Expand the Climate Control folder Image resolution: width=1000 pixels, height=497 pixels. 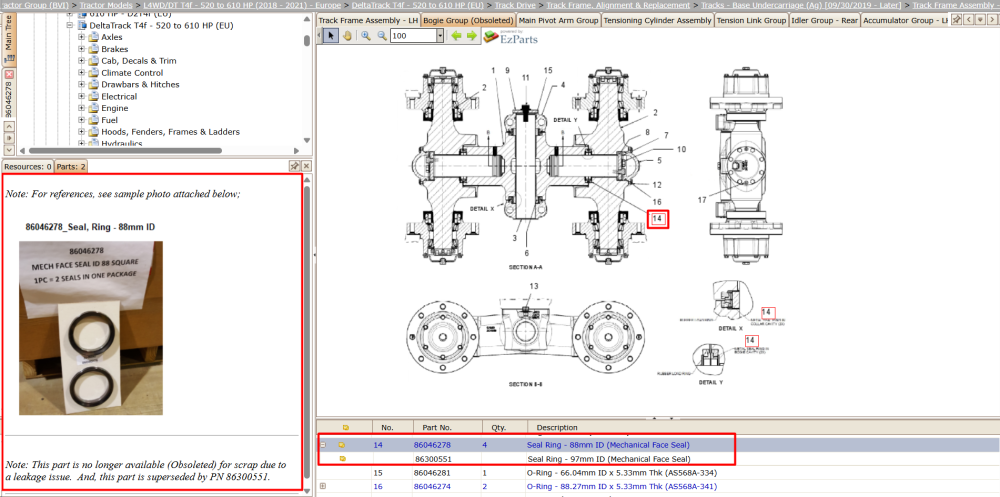coord(82,73)
